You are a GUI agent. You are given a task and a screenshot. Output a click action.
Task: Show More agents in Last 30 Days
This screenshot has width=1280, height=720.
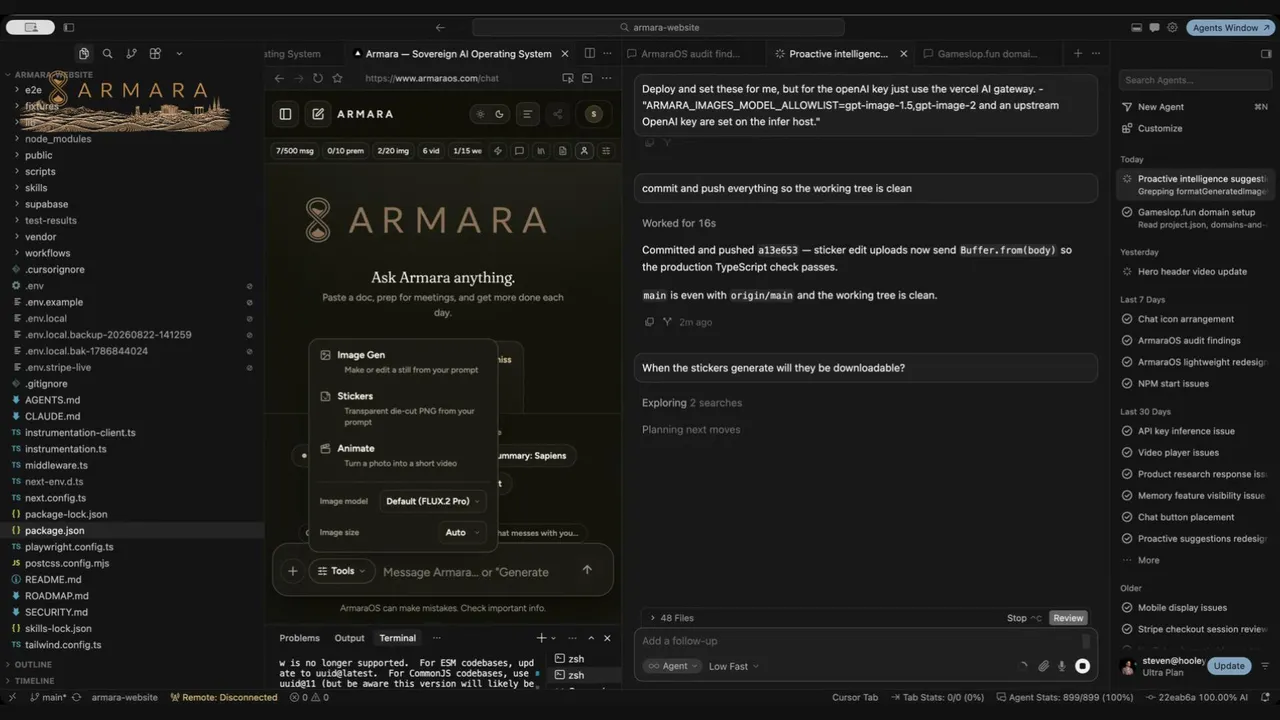[x=1148, y=560]
